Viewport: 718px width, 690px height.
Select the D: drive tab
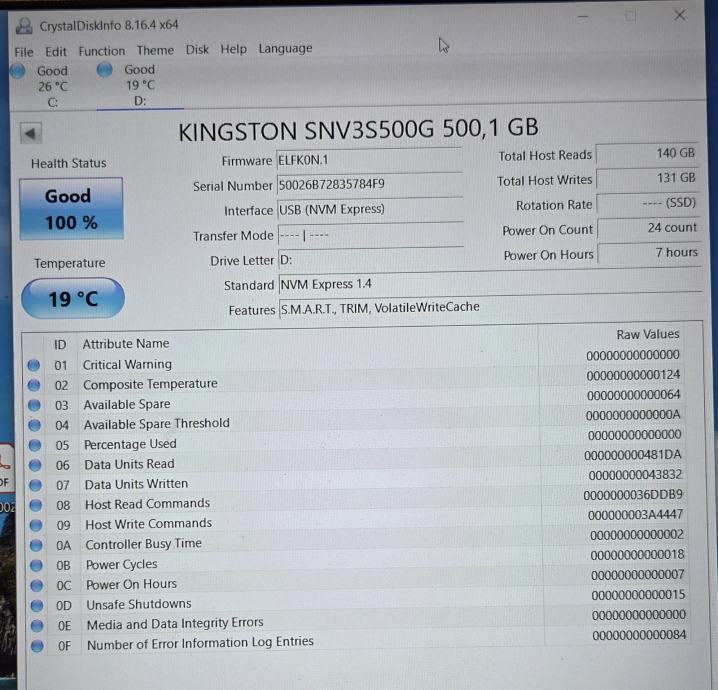tap(140, 85)
